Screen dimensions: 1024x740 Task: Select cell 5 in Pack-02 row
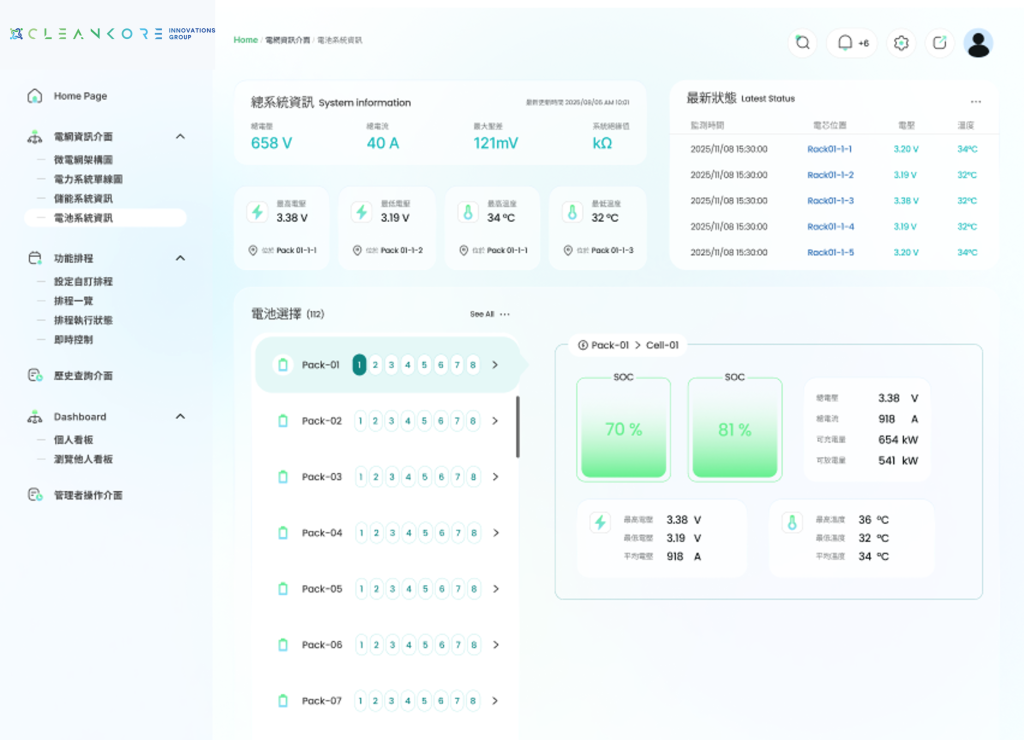pyautogui.click(x=425, y=421)
